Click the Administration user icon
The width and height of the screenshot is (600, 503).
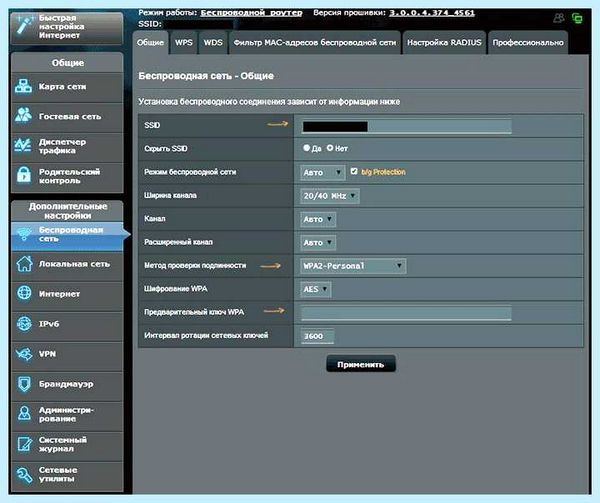pos(24,414)
